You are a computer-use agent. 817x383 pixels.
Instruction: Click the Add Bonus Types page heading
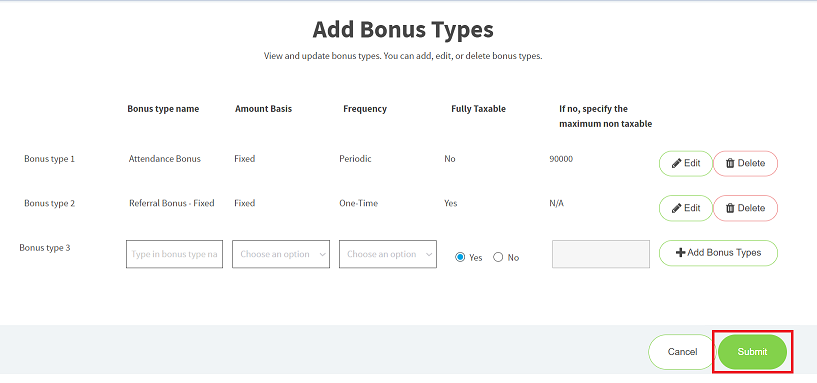coord(403,30)
